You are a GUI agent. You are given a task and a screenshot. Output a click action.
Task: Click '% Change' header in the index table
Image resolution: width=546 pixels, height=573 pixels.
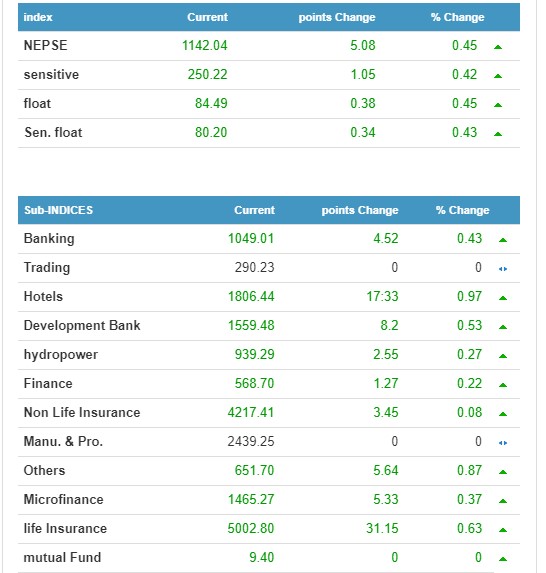pyautogui.click(x=457, y=17)
